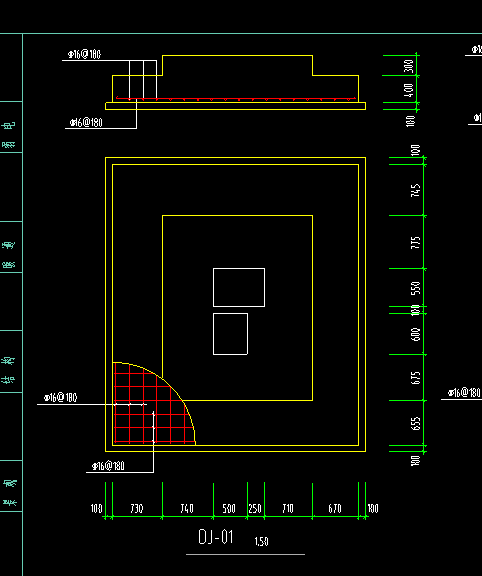Select the 300 section height dimension
This screenshot has width=482, height=576.
tap(409, 66)
